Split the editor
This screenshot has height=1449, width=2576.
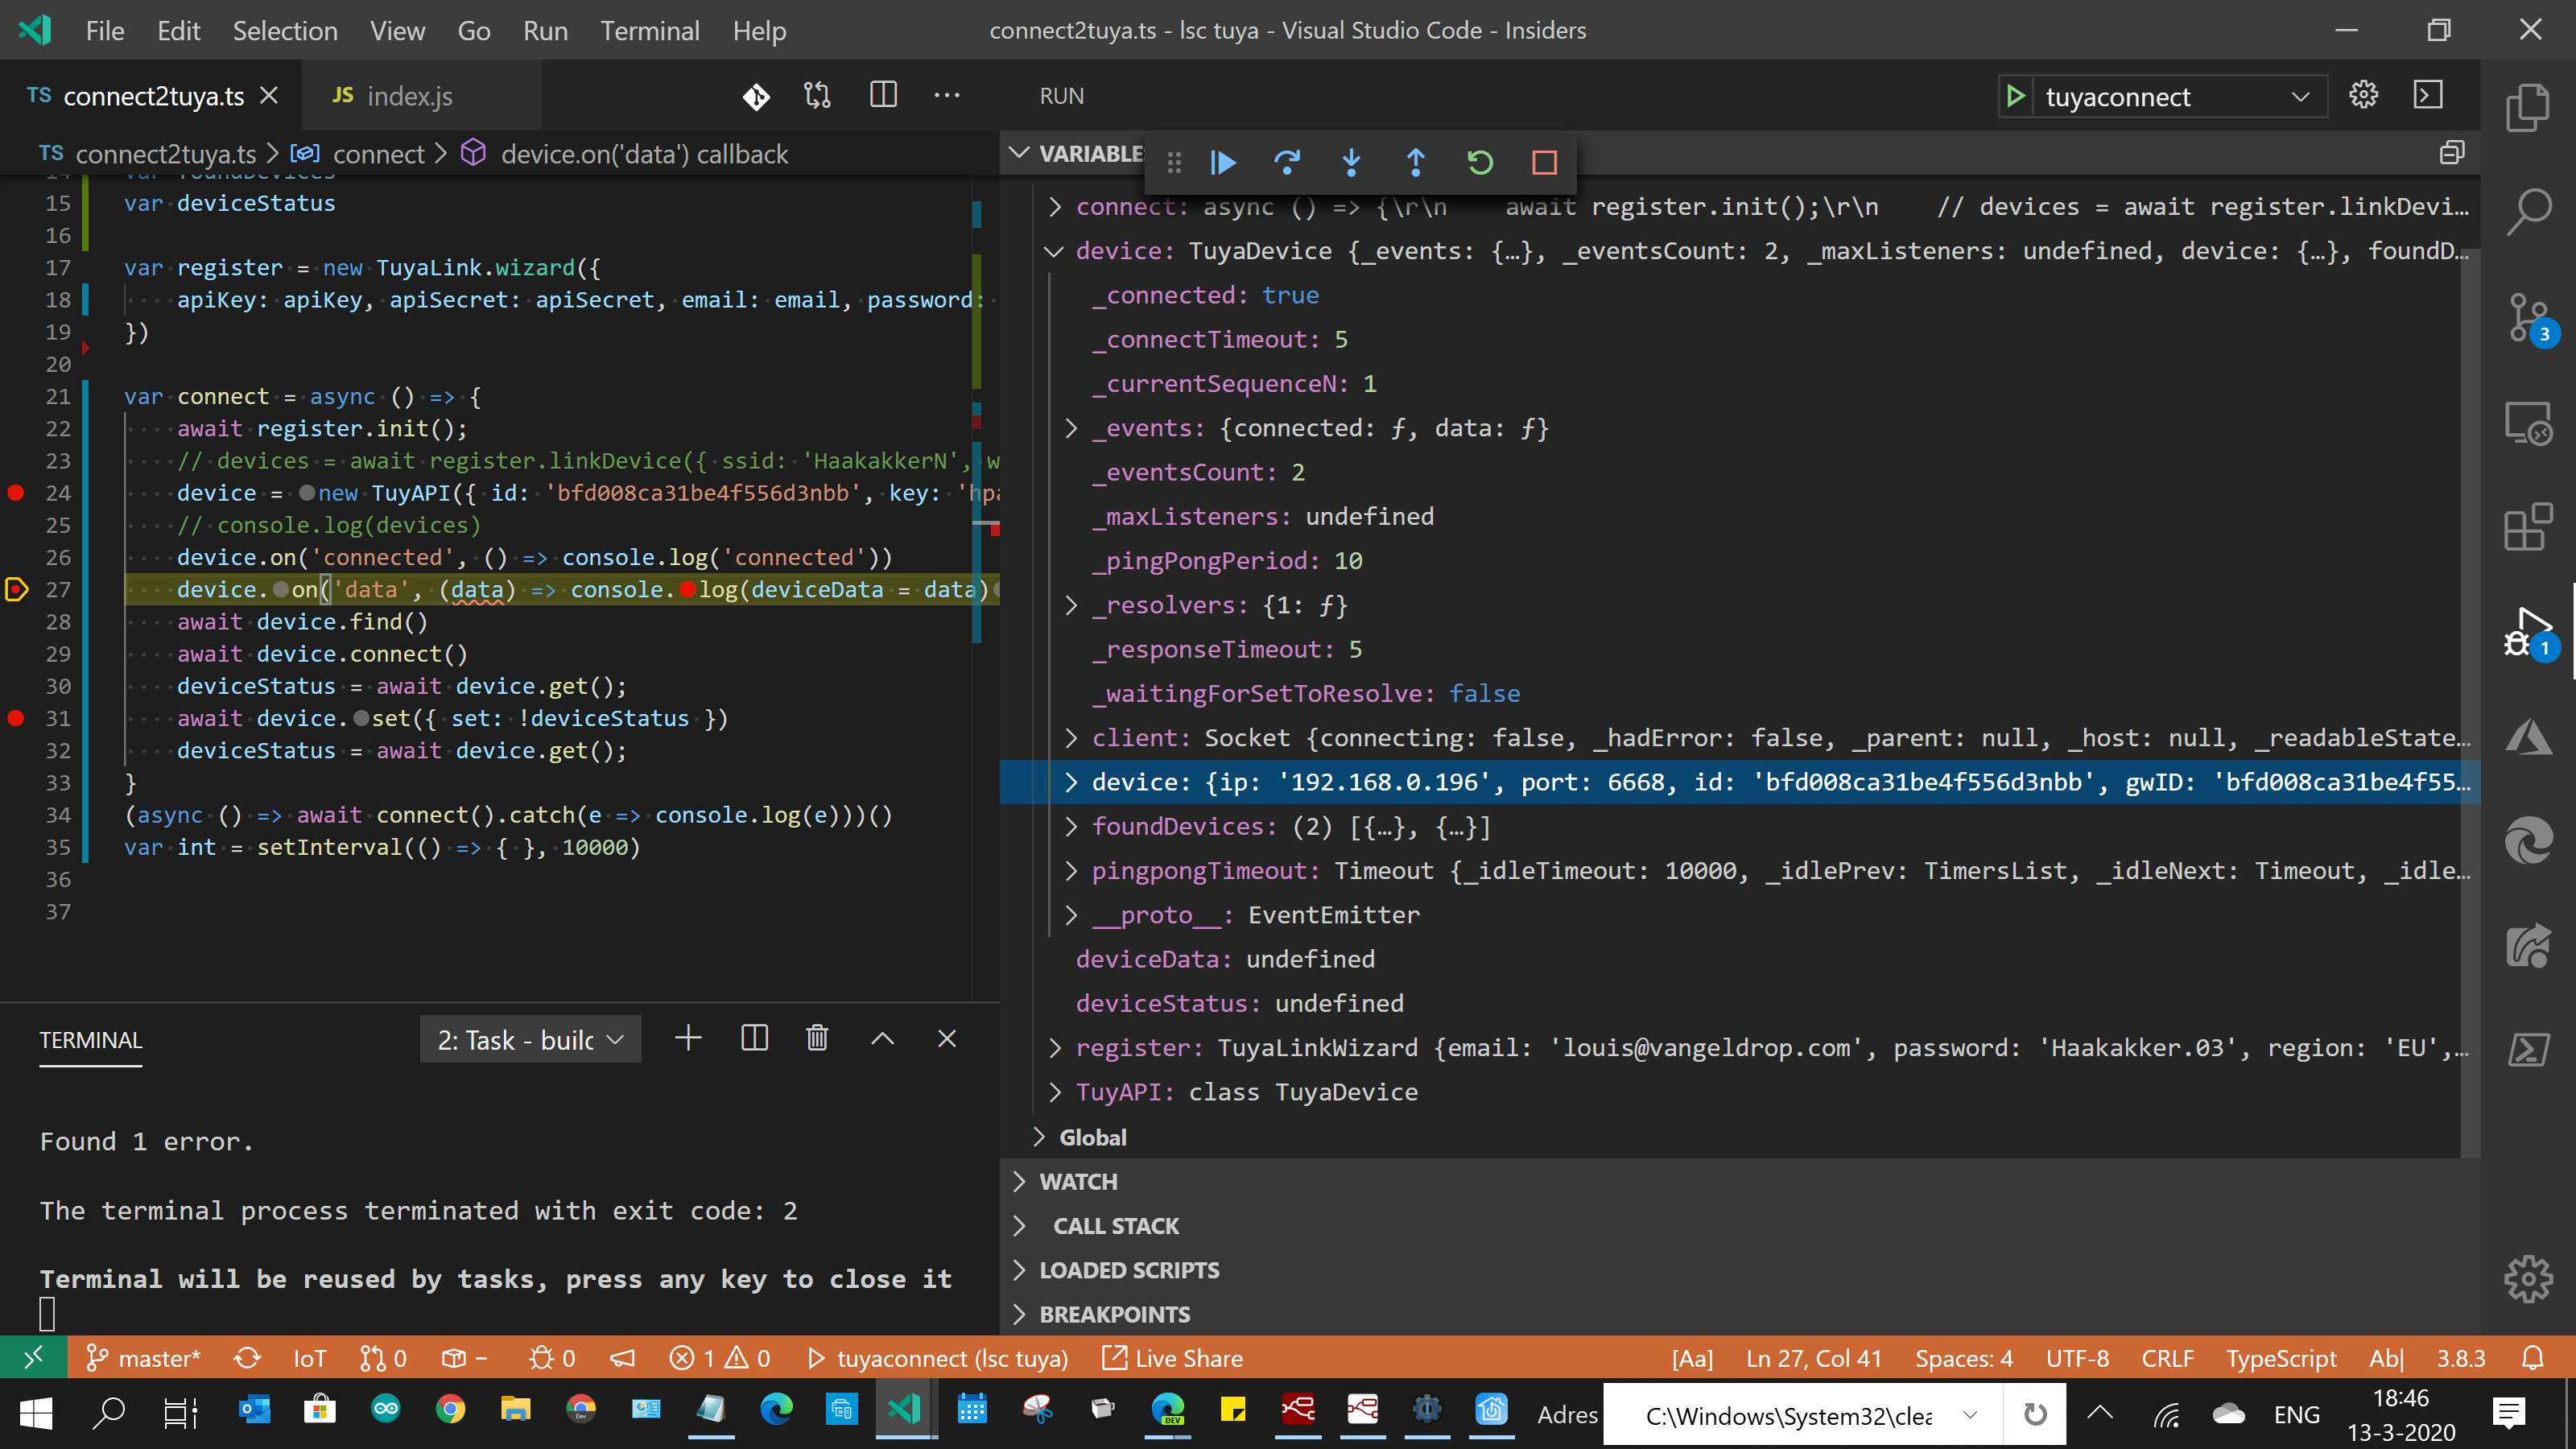(883, 95)
